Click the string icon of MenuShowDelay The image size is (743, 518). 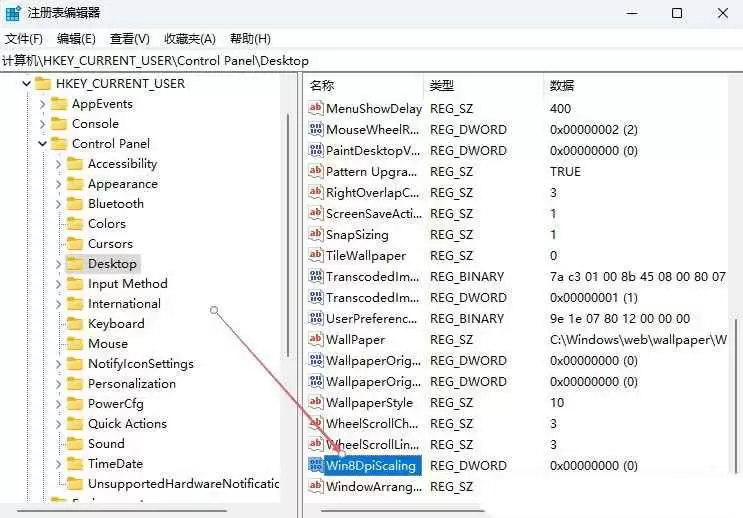tap(316, 108)
